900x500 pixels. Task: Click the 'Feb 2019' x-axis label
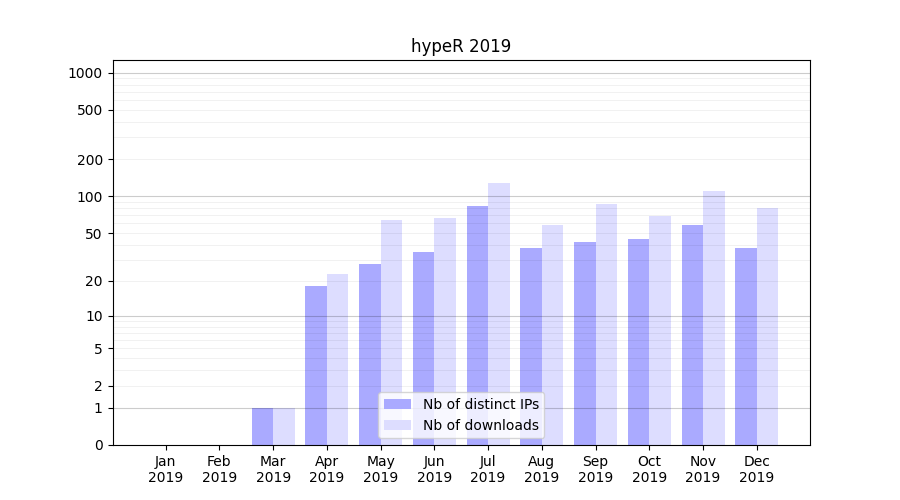coord(219,469)
